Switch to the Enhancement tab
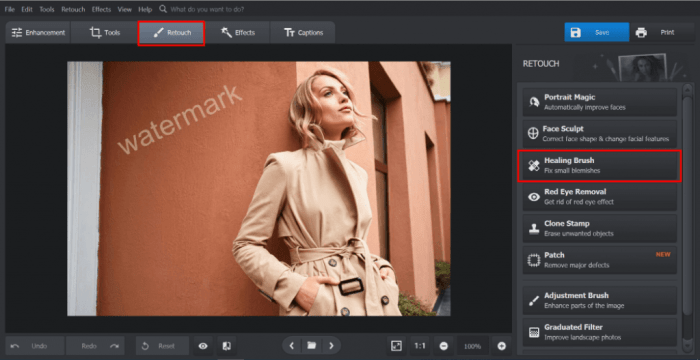This screenshot has width=700, height=360. coord(38,33)
